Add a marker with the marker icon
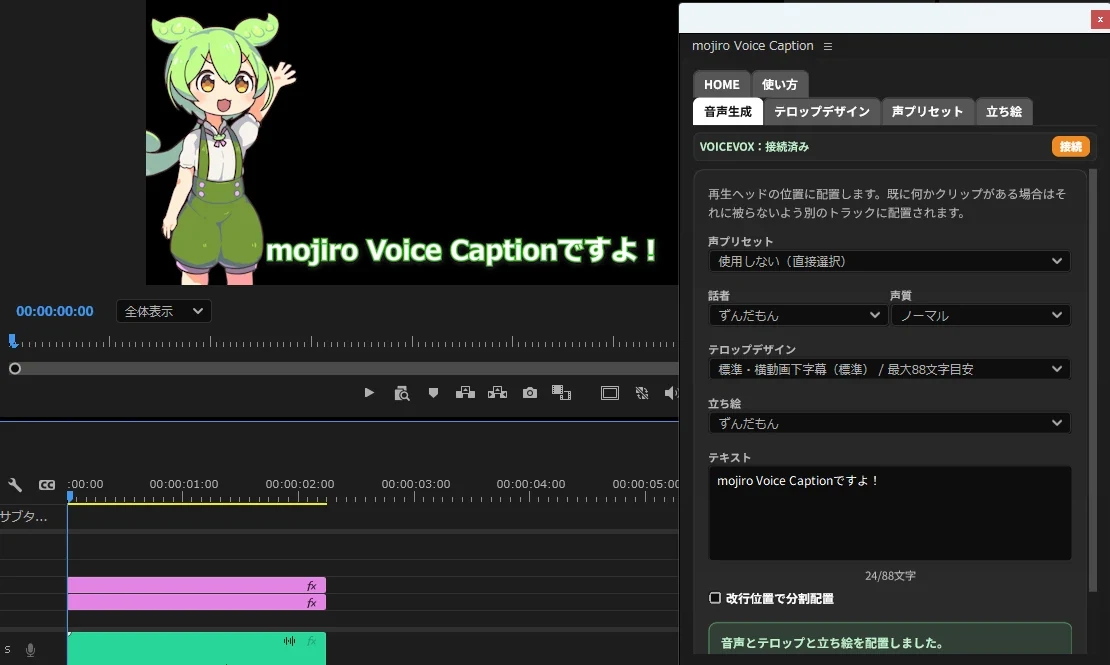Screen dimensions: 1110x665 pyautogui.click(x=433, y=392)
